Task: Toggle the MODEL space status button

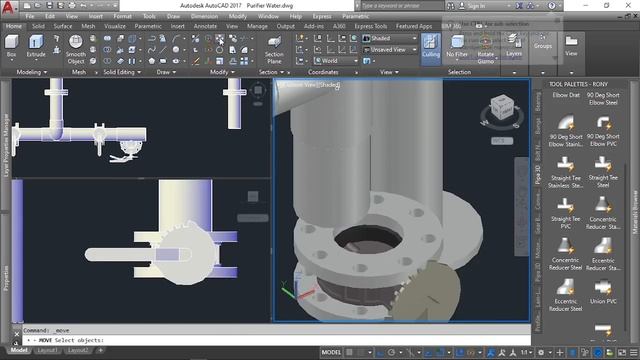Action: 331,352
